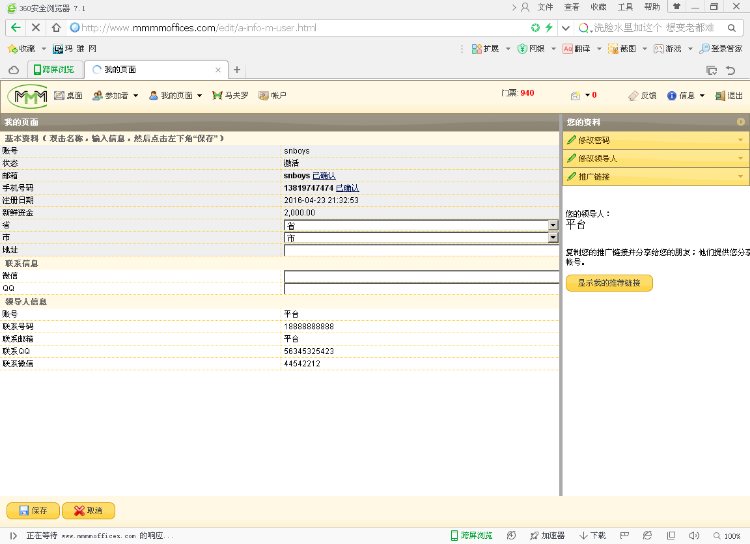Open the 帮助 Help menu
Image resolution: width=750 pixels, height=544 pixels.
pos(652,7)
